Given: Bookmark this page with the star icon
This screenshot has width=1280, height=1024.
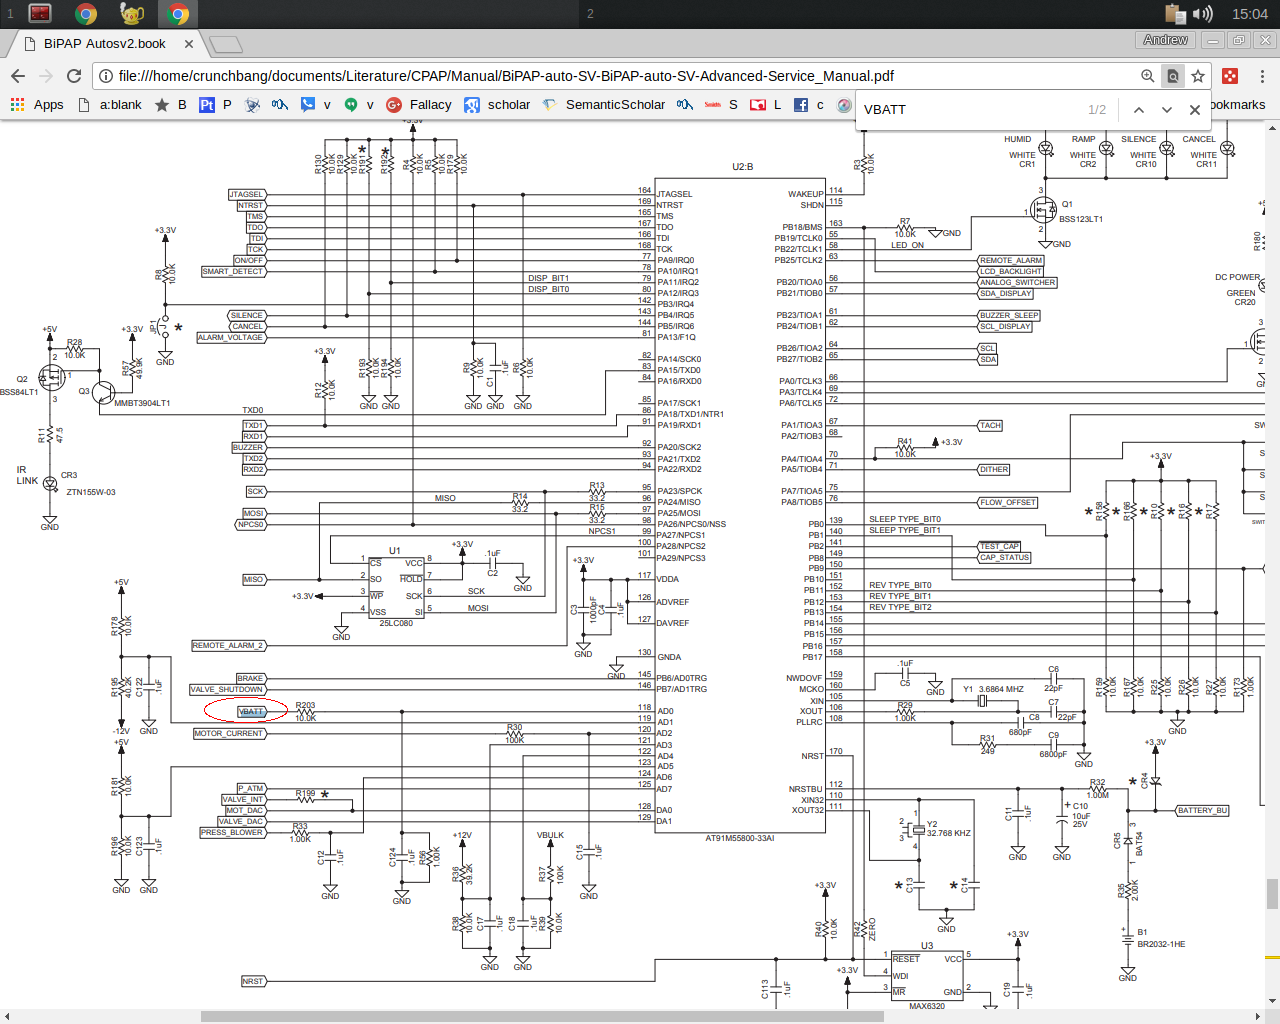Looking at the screenshot, I should tap(1198, 76).
